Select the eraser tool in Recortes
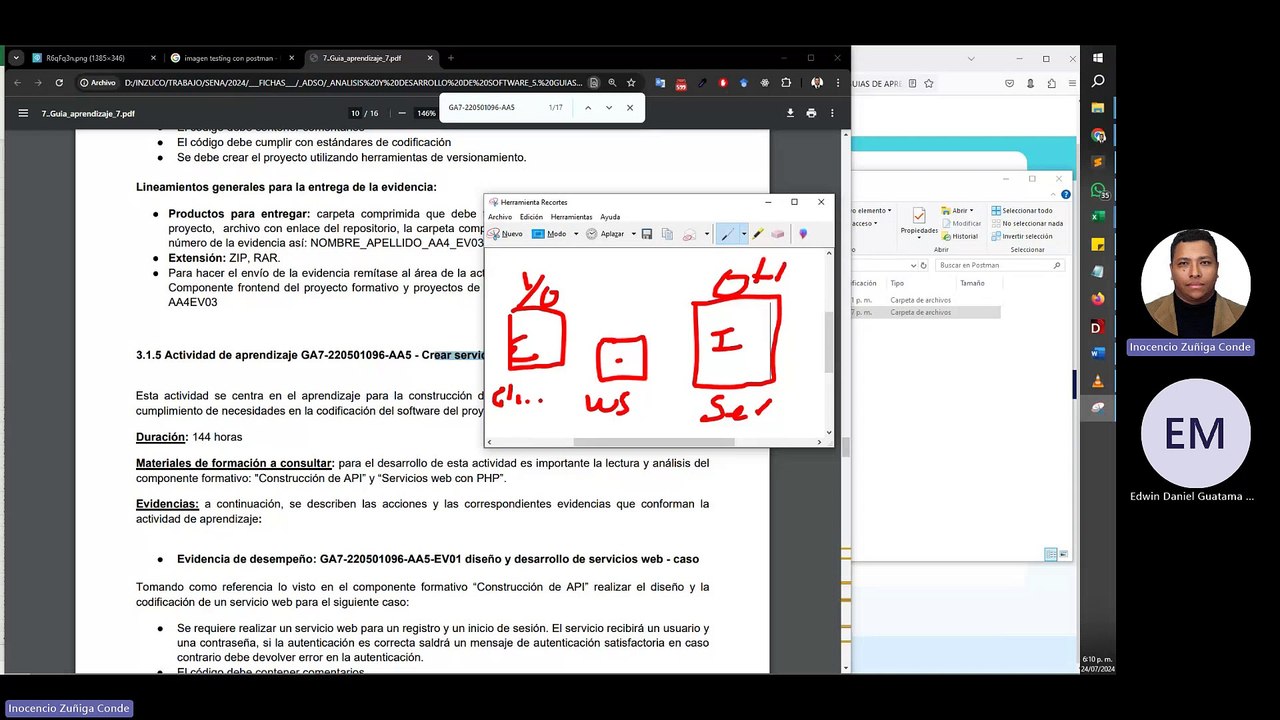The height and width of the screenshot is (720, 1280). 778,234
